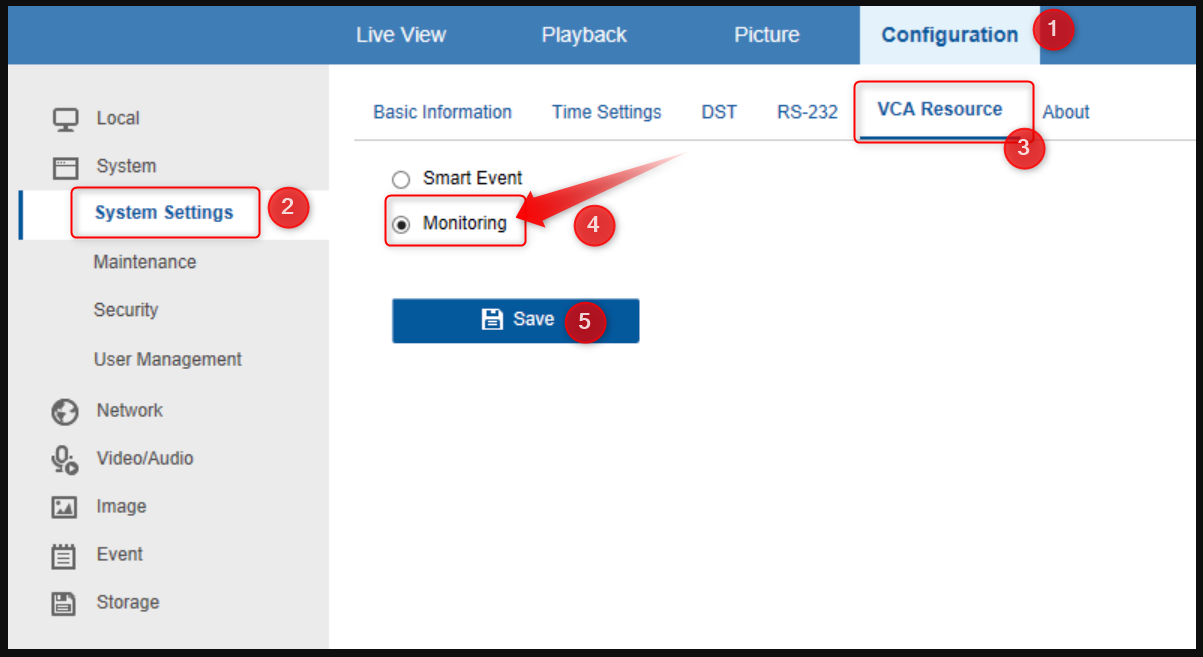The height and width of the screenshot is (657, 1203).
Task: Open Local settings in sidebar
Action: coord(118,118)
